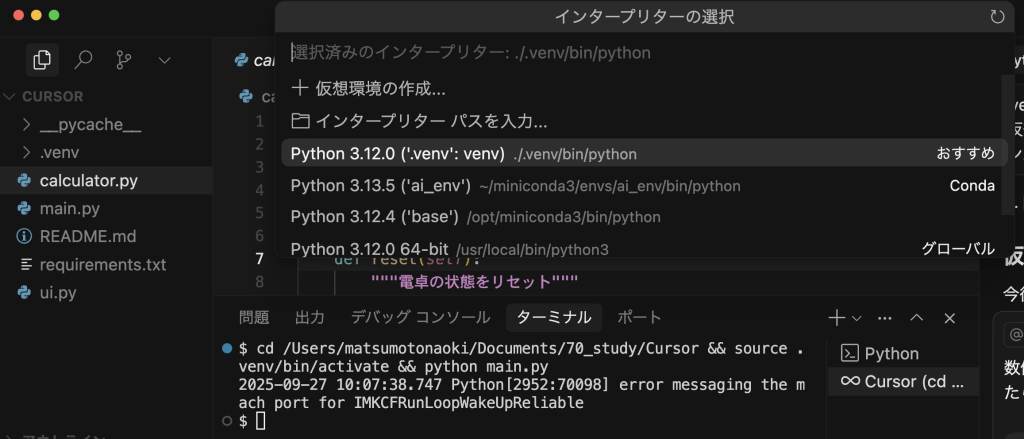This screenshot has height=439, width=1024.
Task: Close the terminal panel with X
Action: point(950,318)
